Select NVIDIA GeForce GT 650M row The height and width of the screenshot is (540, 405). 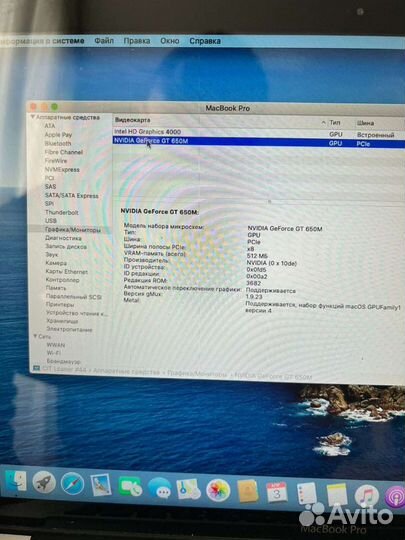(259, 142)
